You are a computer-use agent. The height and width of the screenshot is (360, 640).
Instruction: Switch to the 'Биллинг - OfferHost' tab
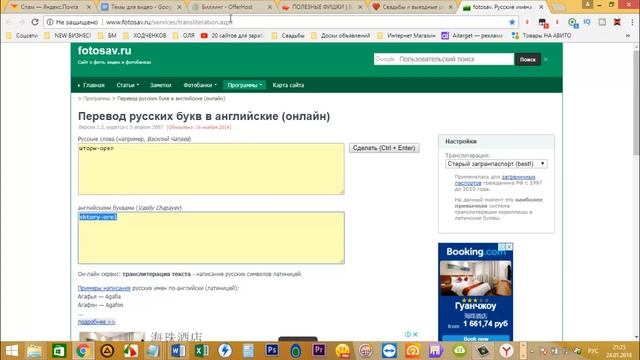(x=231, y=7)
